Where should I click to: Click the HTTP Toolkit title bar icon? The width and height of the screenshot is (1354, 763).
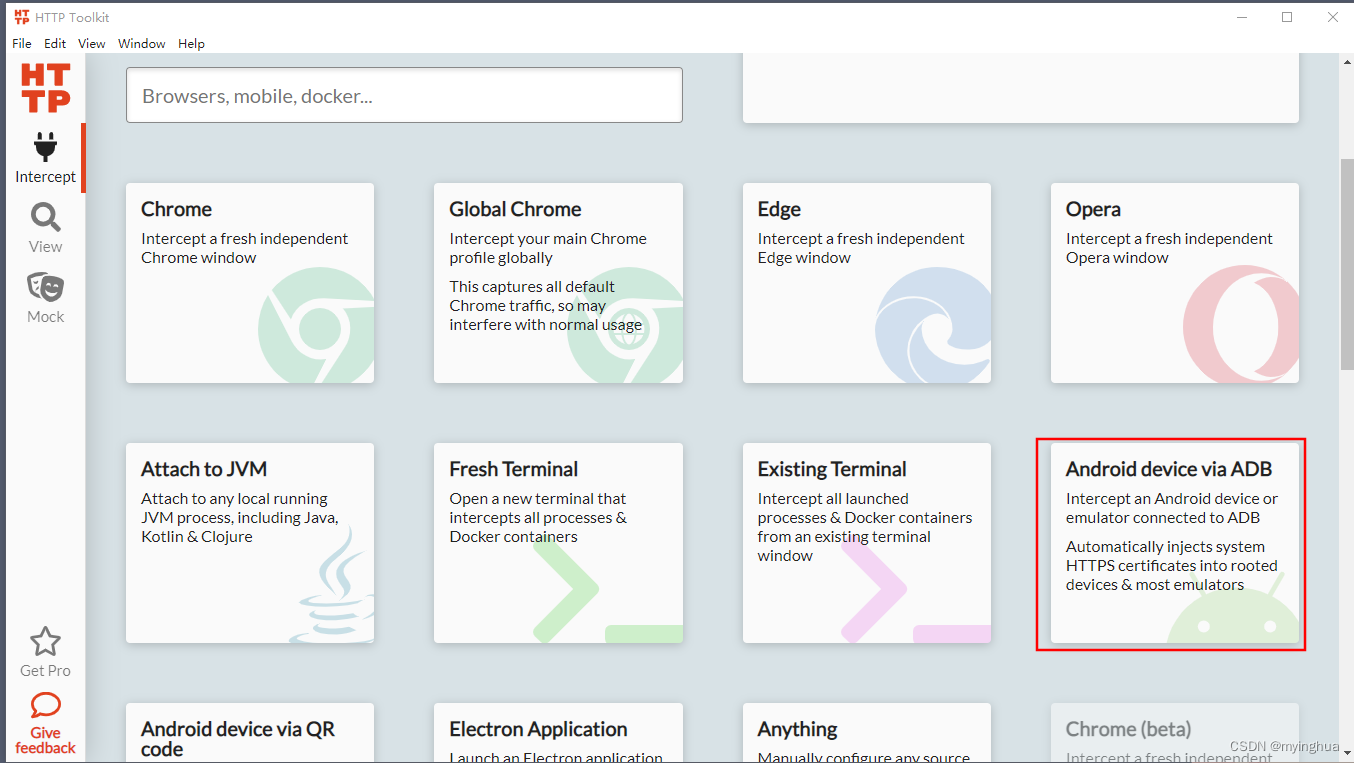coord(22,17)
